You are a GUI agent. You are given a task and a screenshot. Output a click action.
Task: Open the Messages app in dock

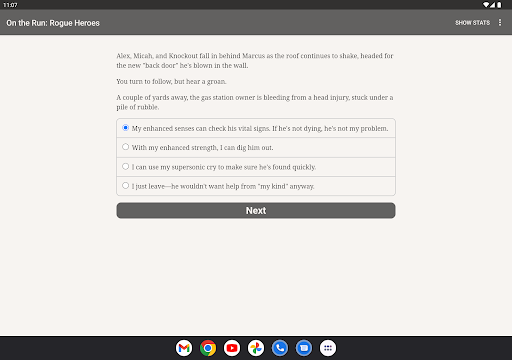click(x=304, y=348)
